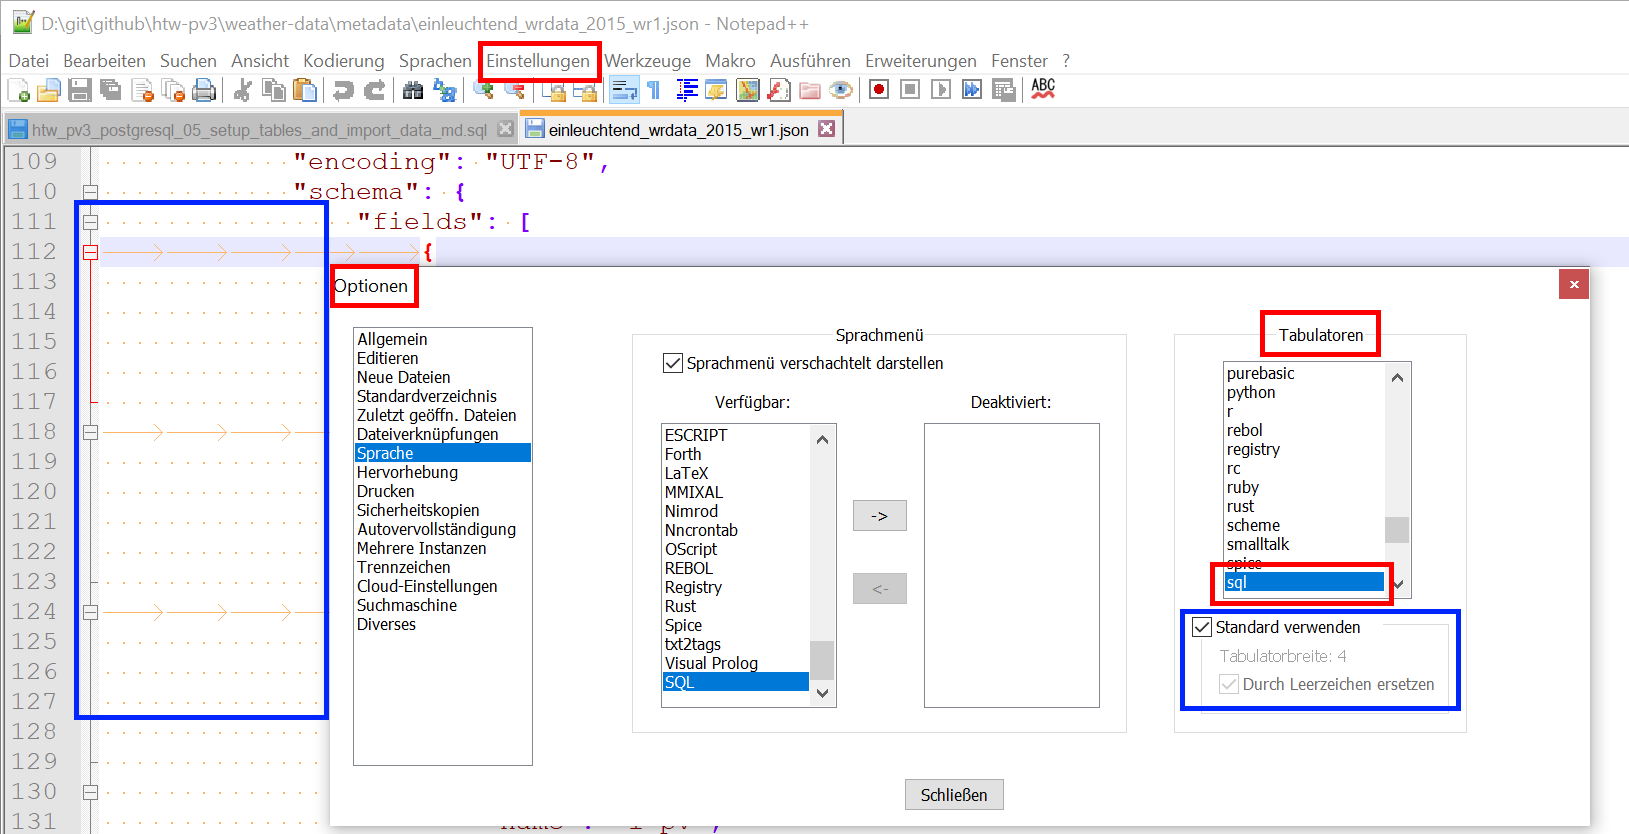This screenshot has height=834, width=1629.
Task: Switch to the htw_pv3_postgresql sql file tab
Action: pos(259,130)
